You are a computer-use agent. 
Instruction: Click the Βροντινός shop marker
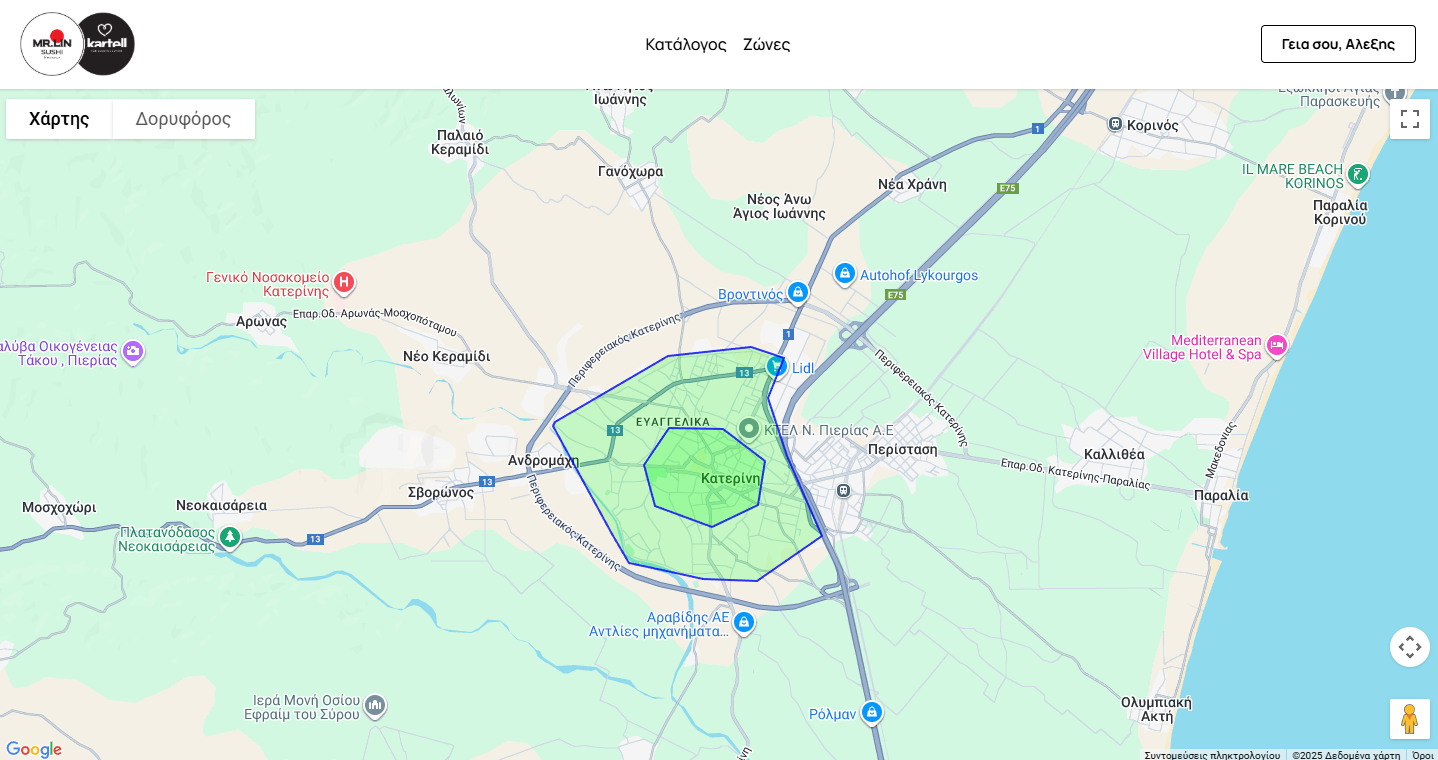click(x=797, y=292)
